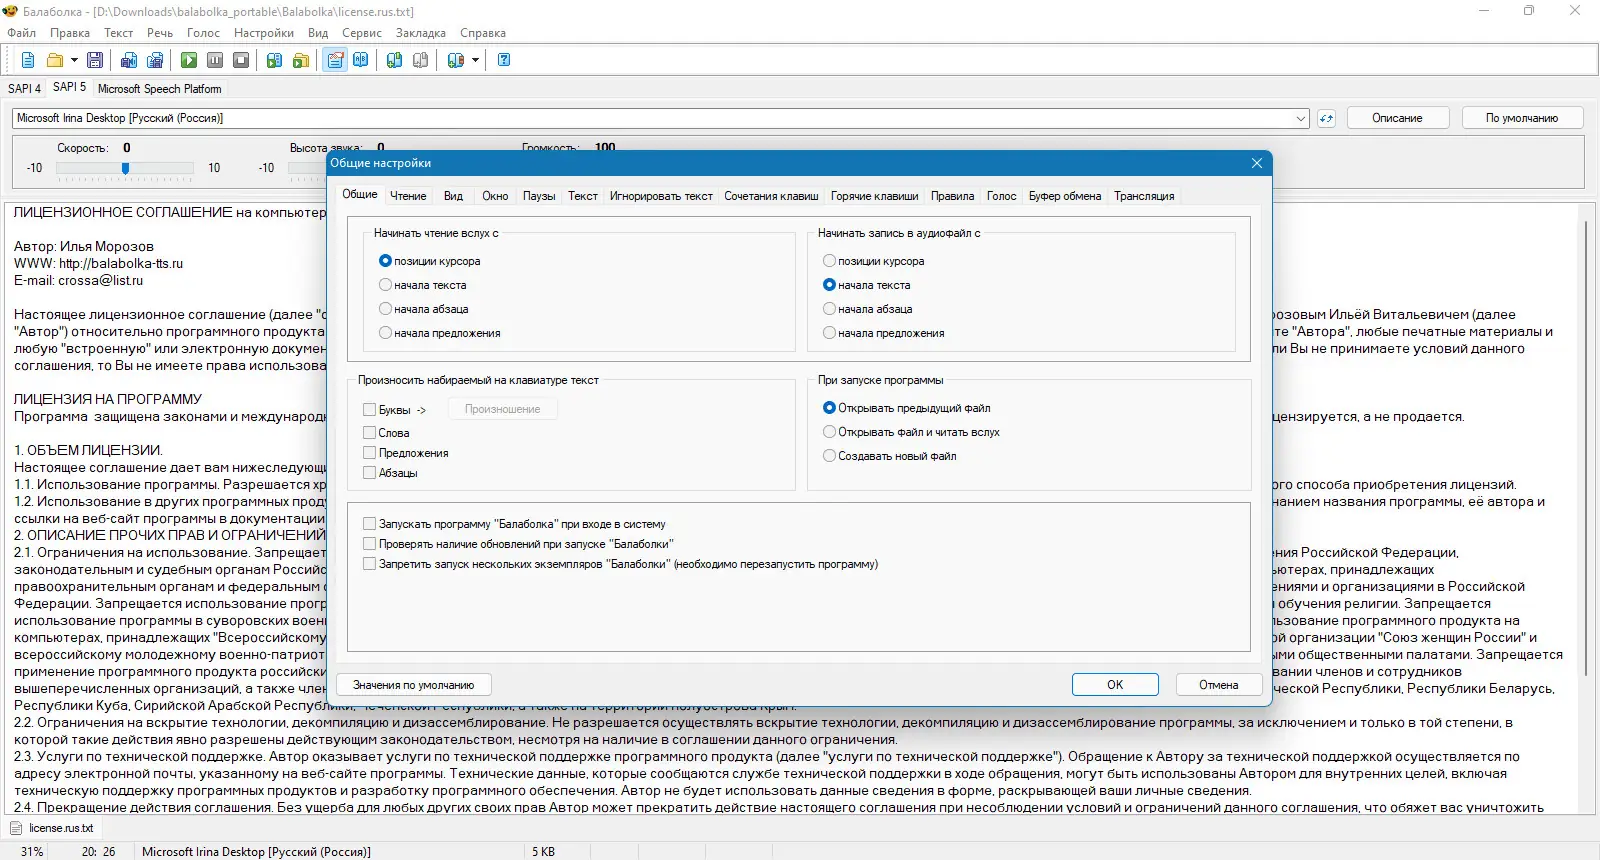Select Создавать новый файл at startup
The width and height of the screenshot is (1600, 860).
[829, 456]
